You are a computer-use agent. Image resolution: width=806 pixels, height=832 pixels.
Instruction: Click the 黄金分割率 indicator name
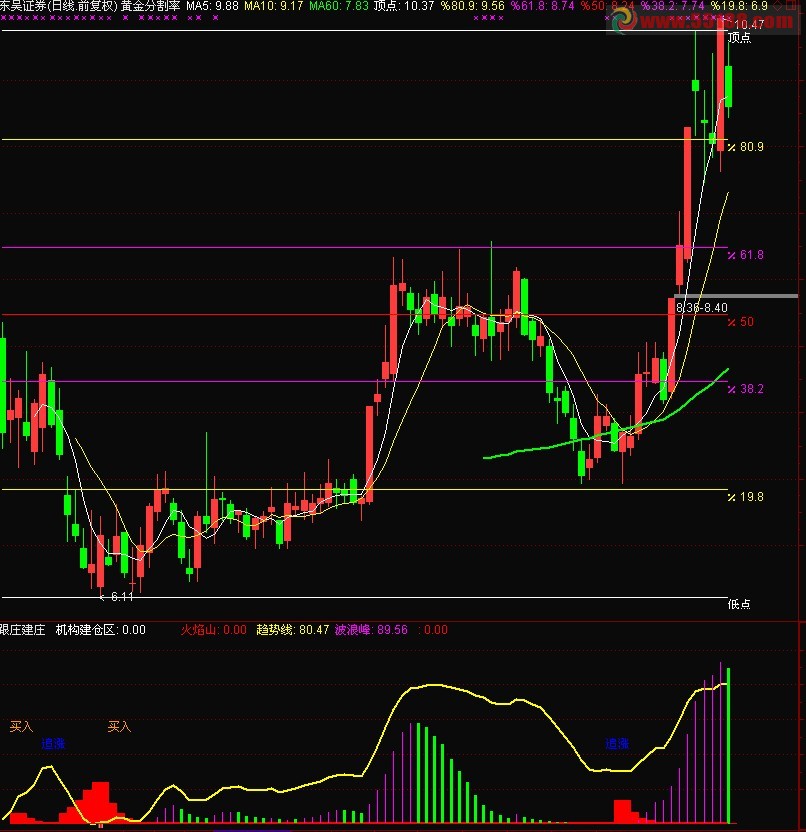(151, 6)
